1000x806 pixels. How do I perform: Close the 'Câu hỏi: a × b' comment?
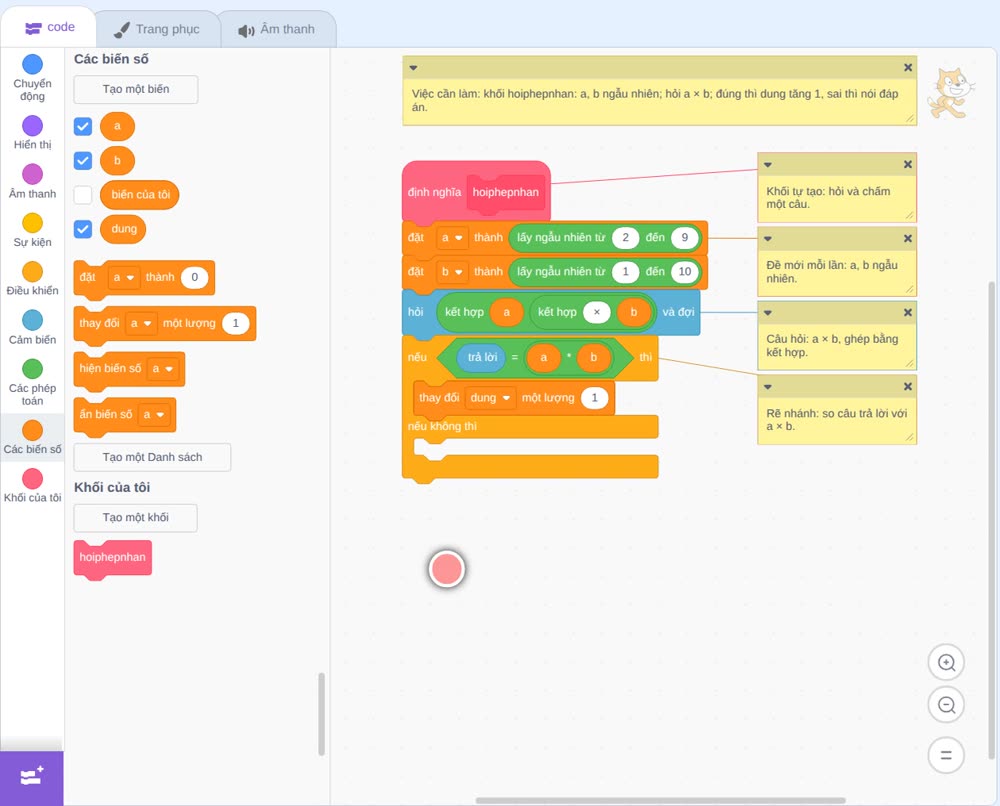(x=908, y=312)
